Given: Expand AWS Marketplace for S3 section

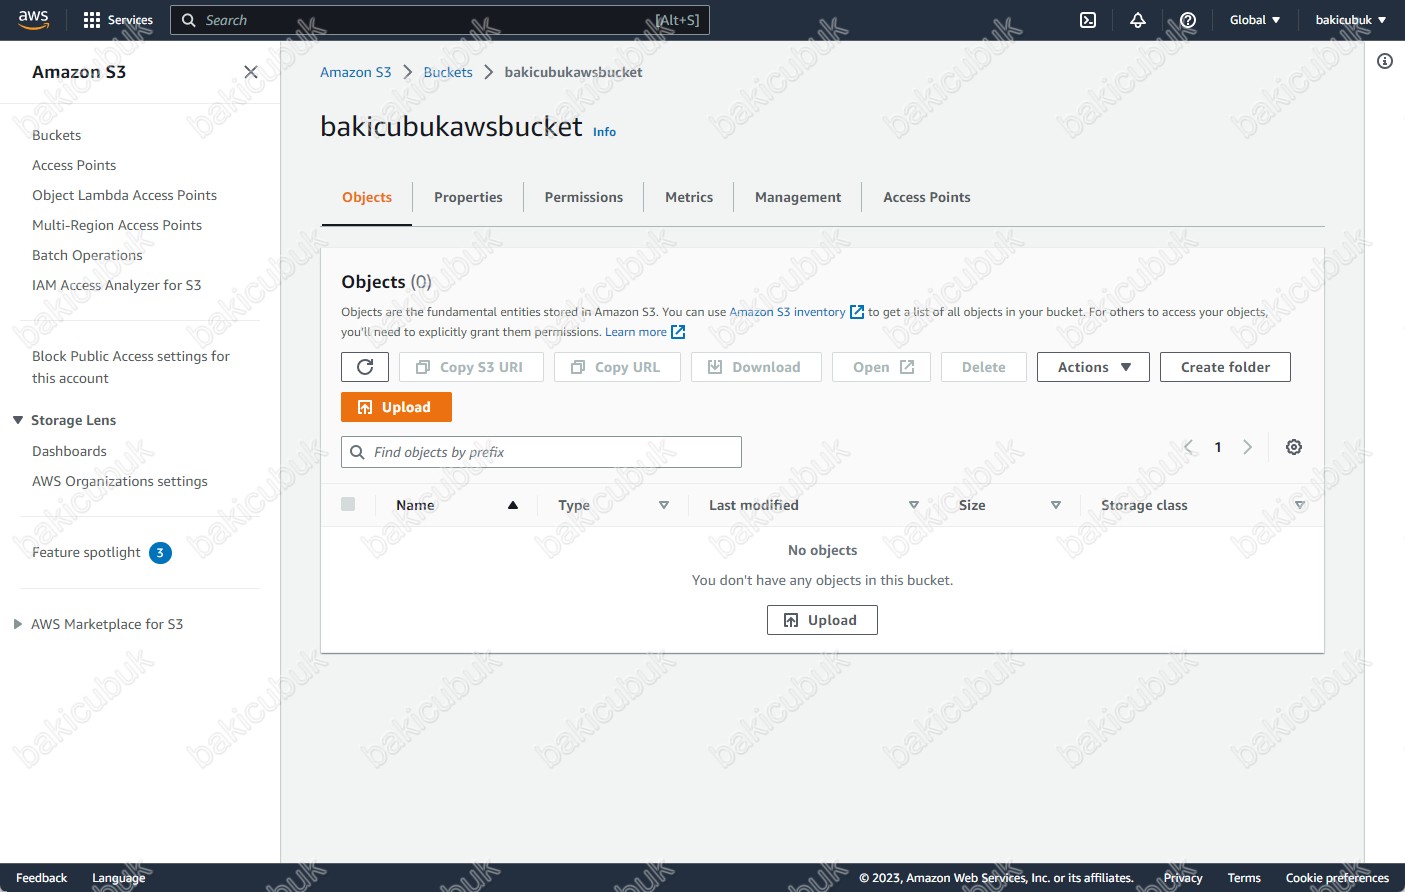Looking at the screenshot, I should coord(18,624).
